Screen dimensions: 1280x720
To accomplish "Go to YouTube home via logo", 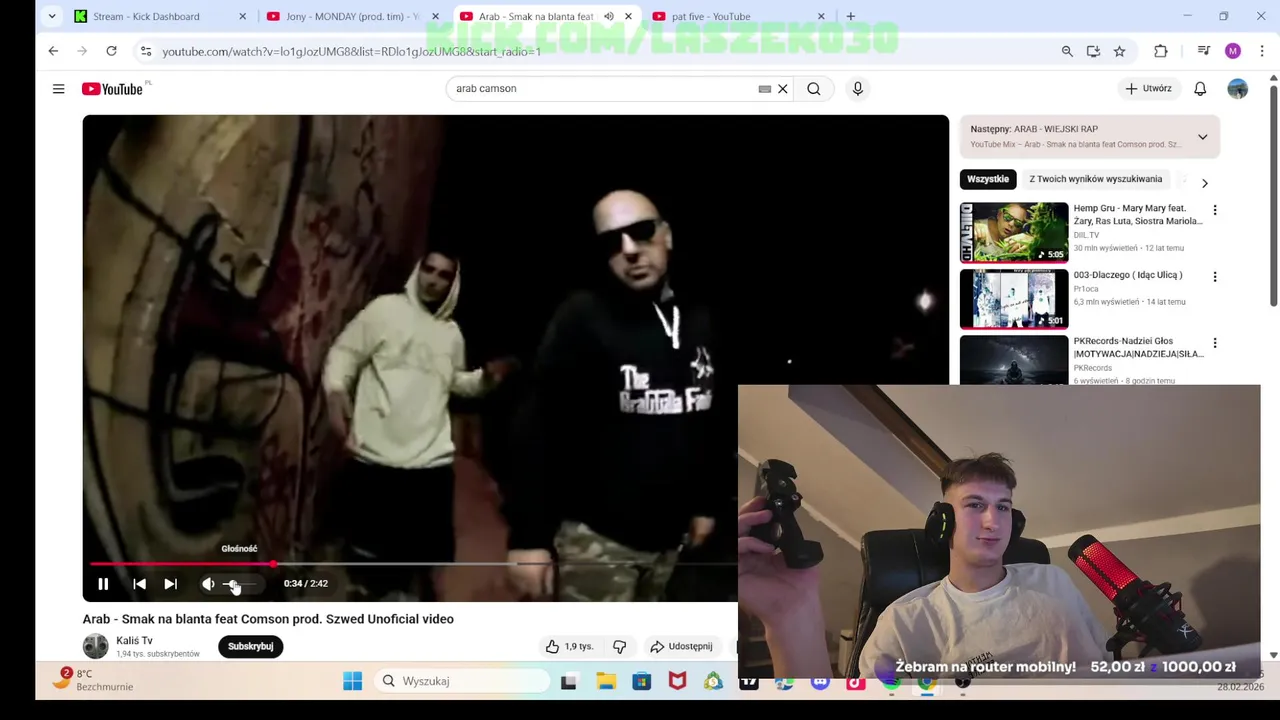I will pyautogui.click(x=113, y=89).
